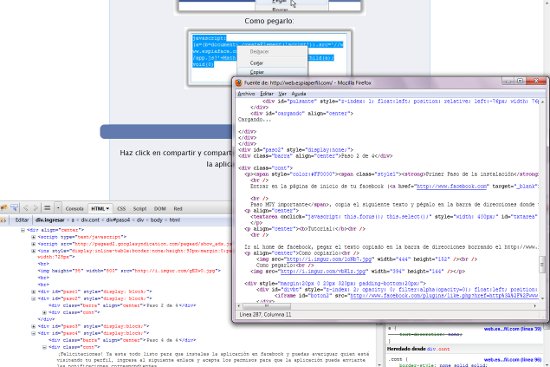Click the web.es...fil.com (línea 39) CSS source link
The image size is (550, 367).
512,329
